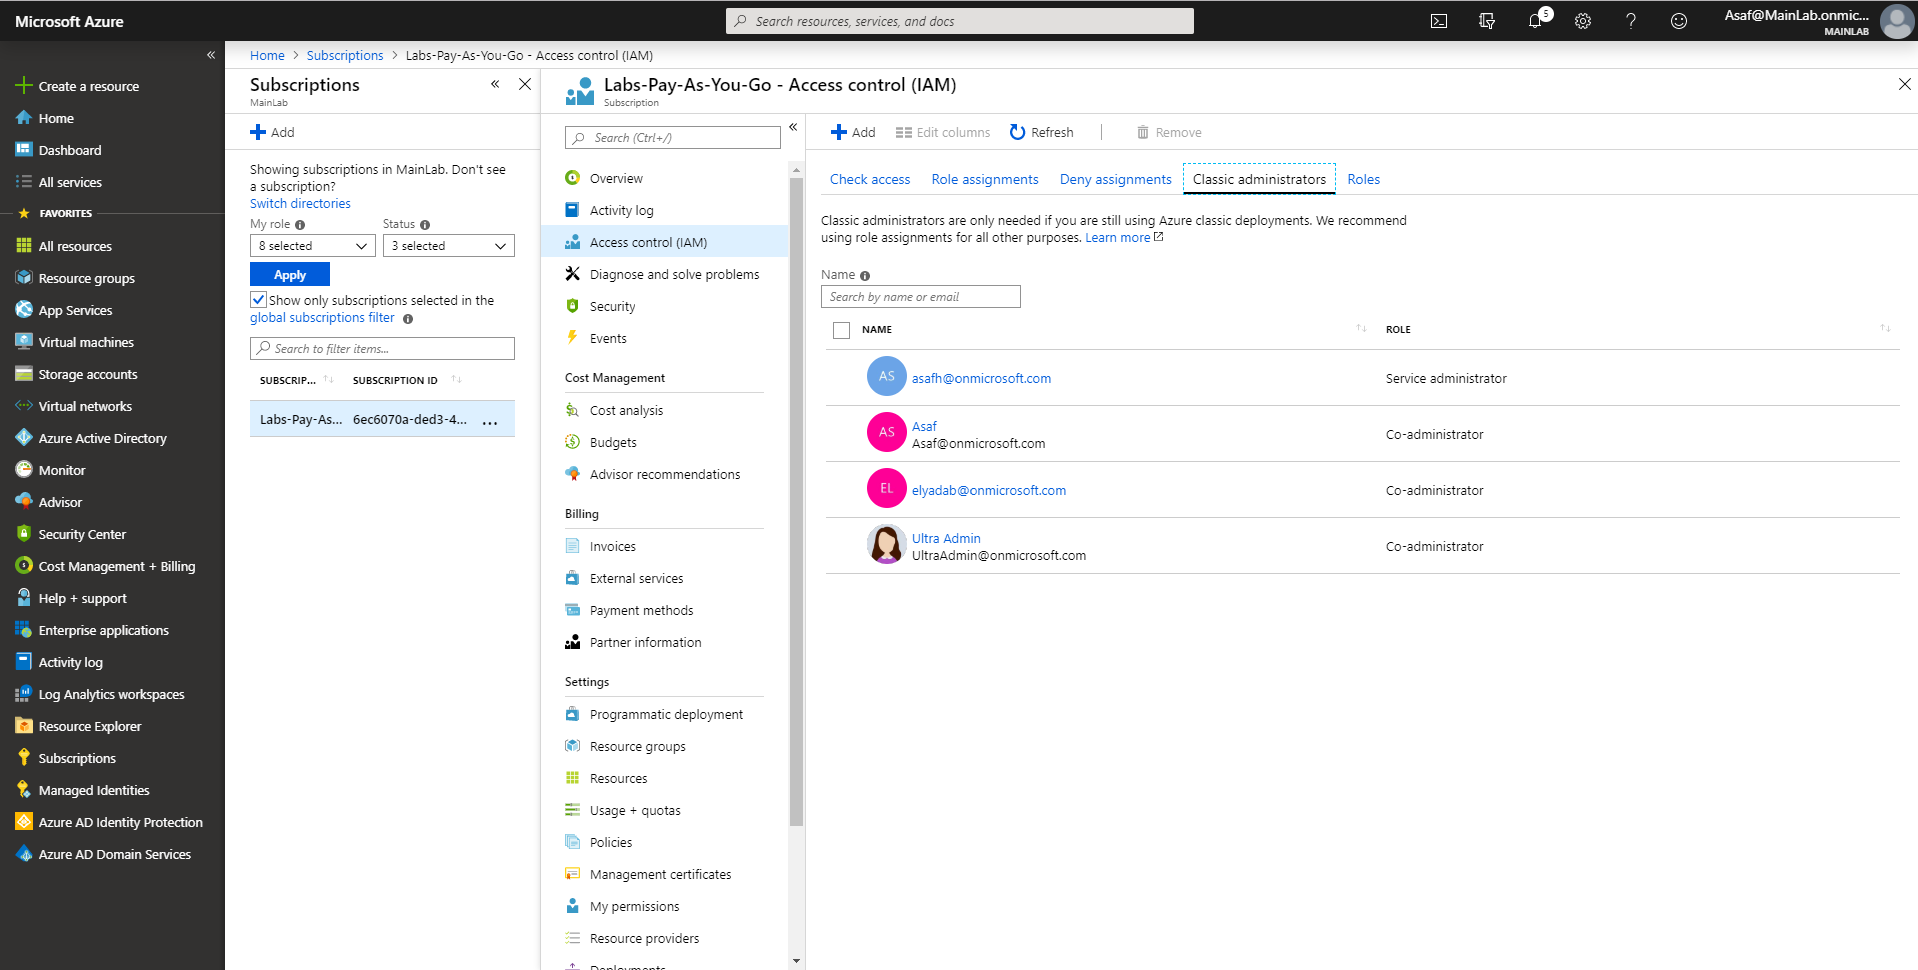Open the My role dropdown
The height and width of the screenshot is (970, 1918).
point(313,246)
